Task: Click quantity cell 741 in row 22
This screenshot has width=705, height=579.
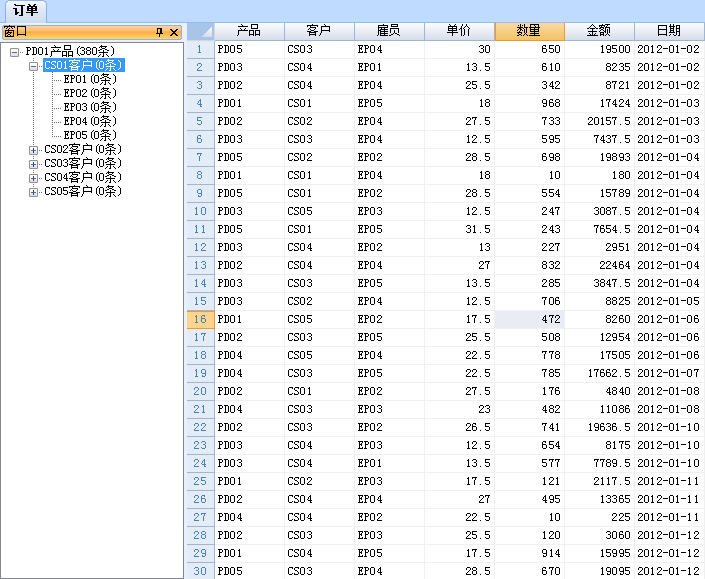Action: click(x=530, y=427)
